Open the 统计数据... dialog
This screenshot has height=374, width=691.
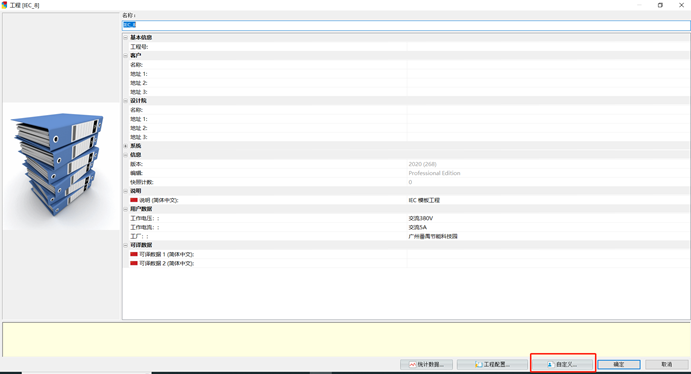426,364
